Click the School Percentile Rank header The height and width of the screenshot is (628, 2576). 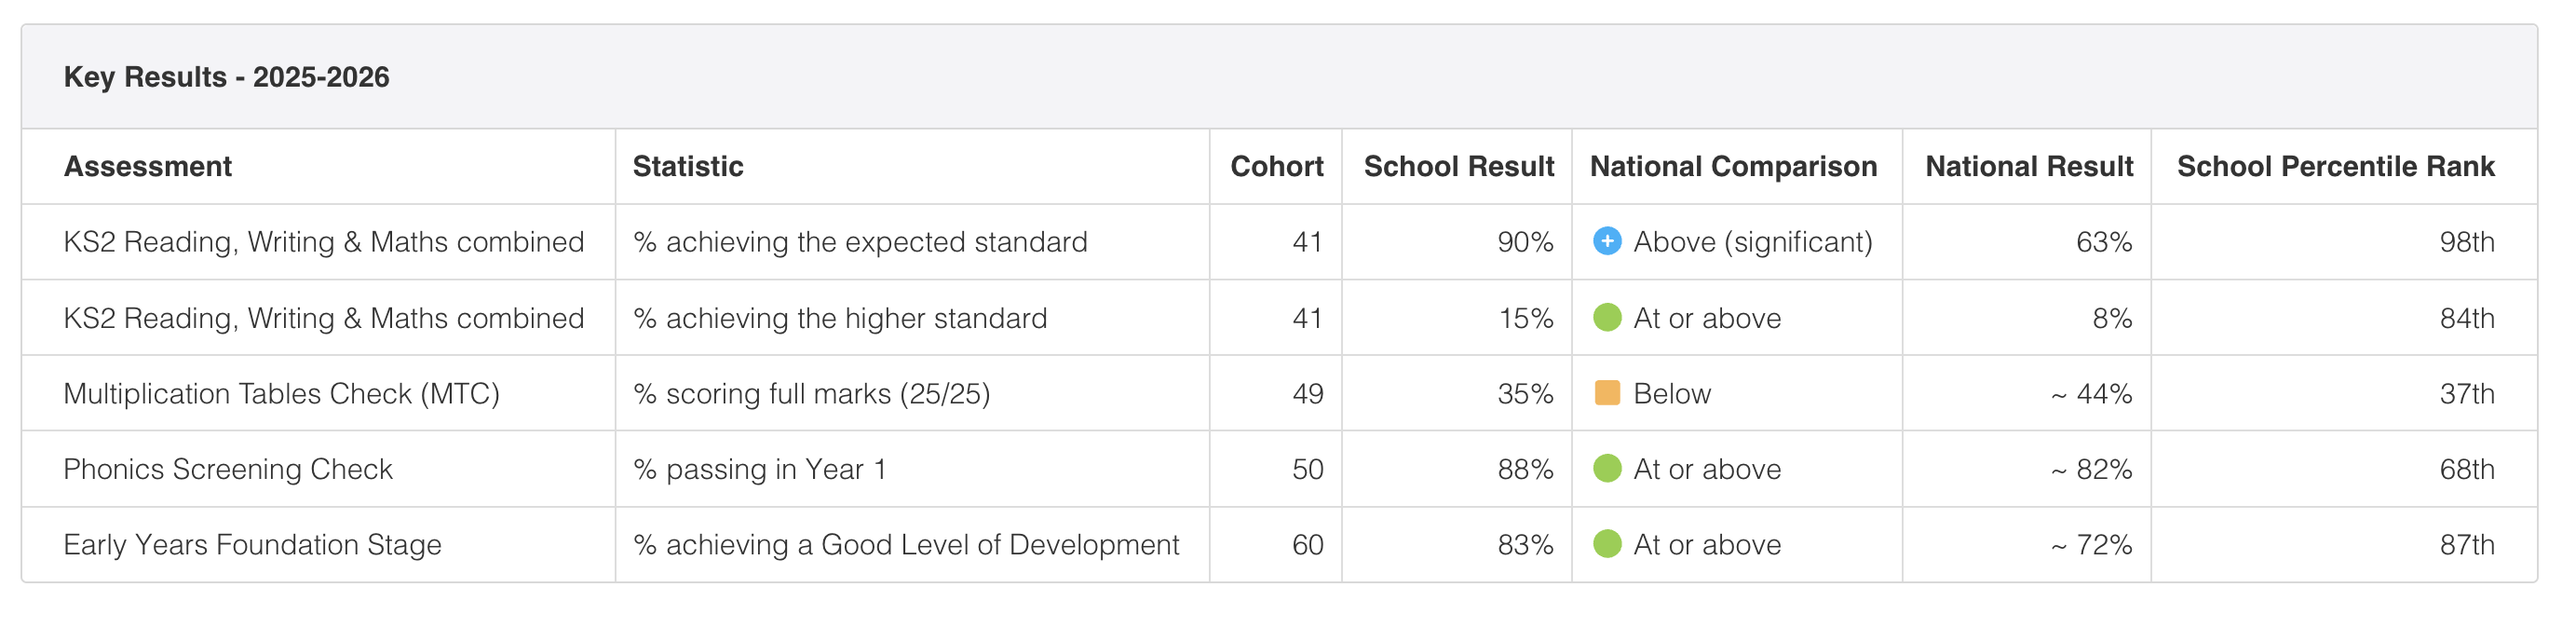[x=2335, y=166]
